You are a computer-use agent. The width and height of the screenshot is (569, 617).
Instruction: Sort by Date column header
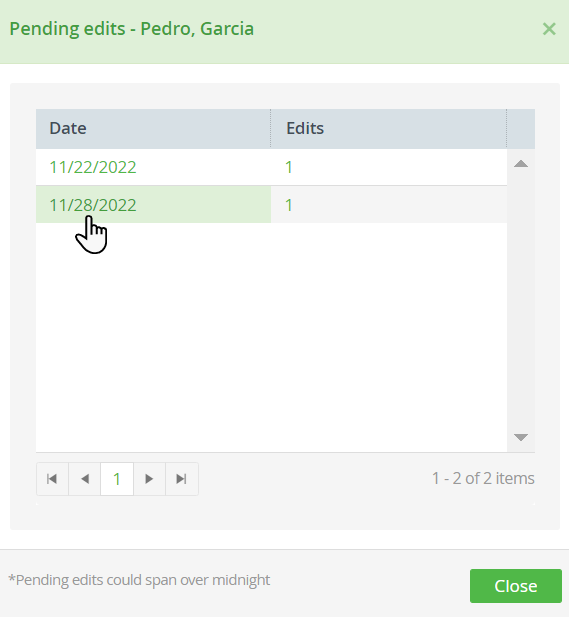coord(153,129)
